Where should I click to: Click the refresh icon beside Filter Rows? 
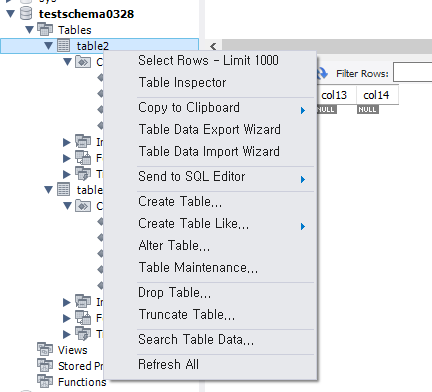[x=323, y=73]
